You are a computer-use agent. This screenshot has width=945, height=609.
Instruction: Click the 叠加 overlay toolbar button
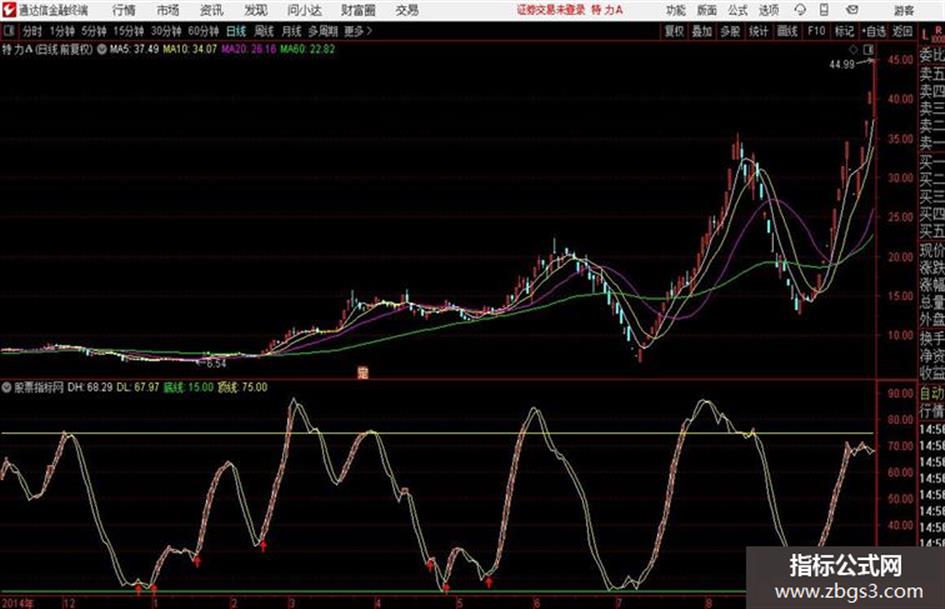tap(702, 31)
